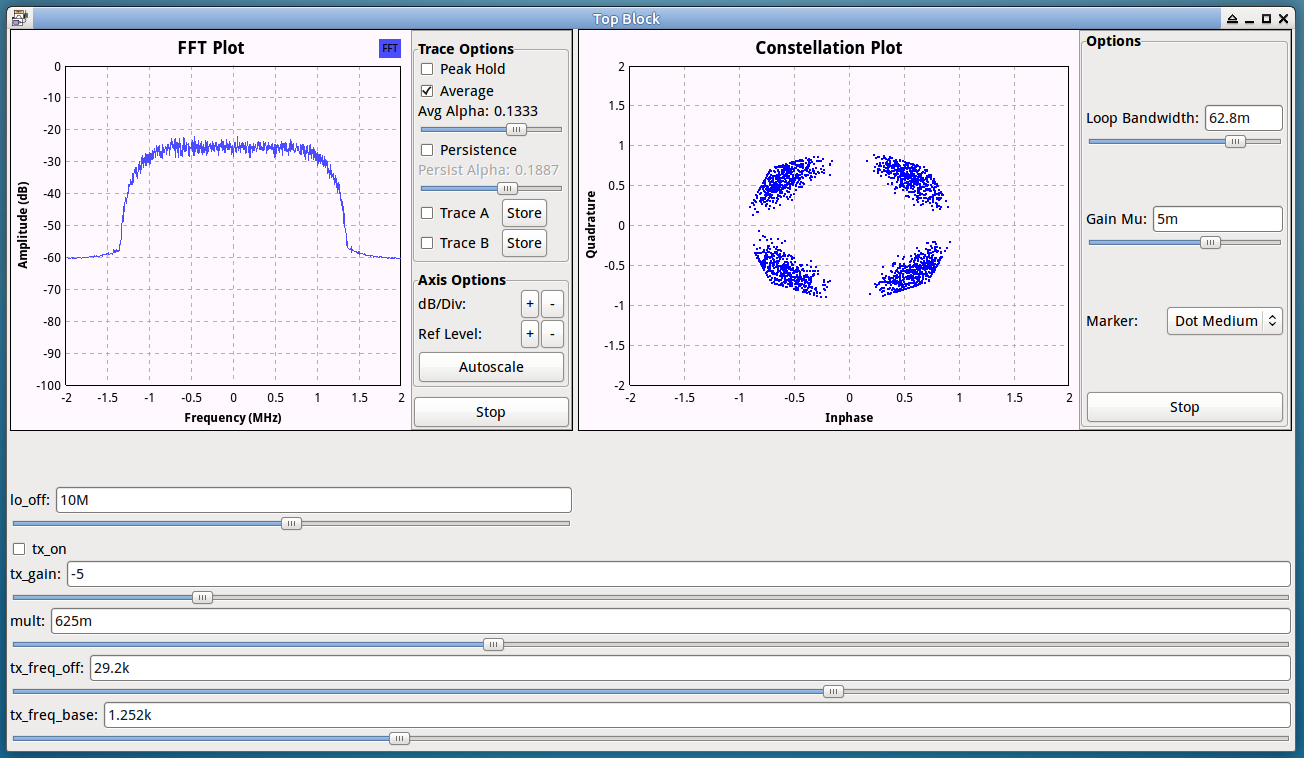Screen dimensions: 1304x758
Task: Click the Frequency (MHz) axis label
Action: coord(233,418)
